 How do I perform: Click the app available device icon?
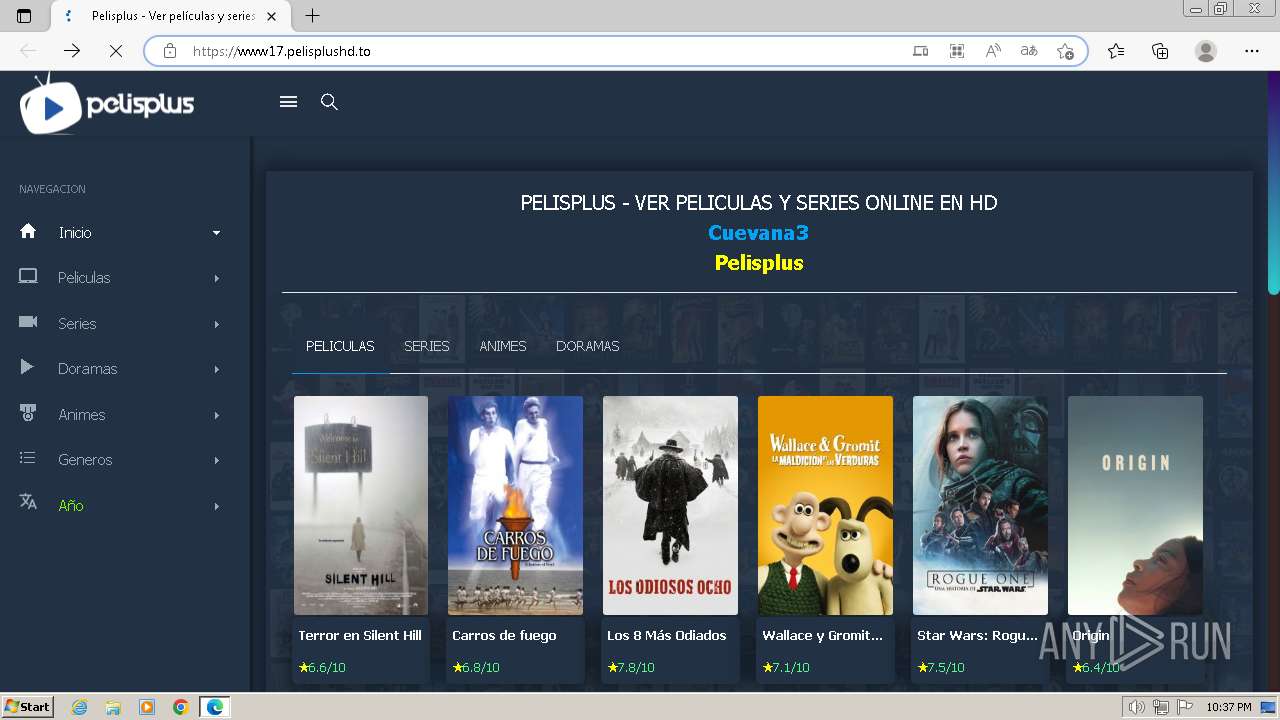(921, 51)
